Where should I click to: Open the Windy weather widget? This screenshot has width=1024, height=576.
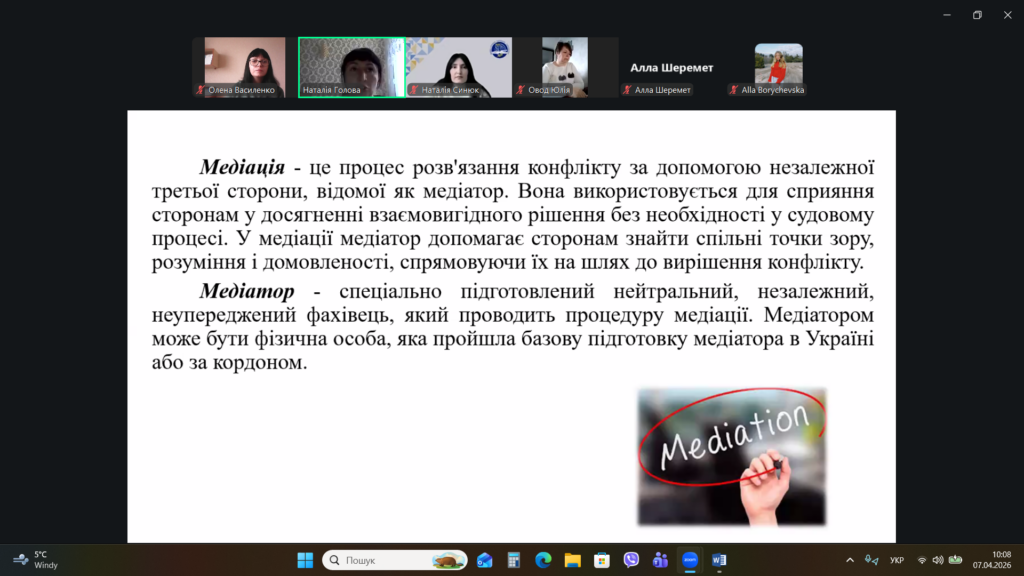(x=35, y=560)
